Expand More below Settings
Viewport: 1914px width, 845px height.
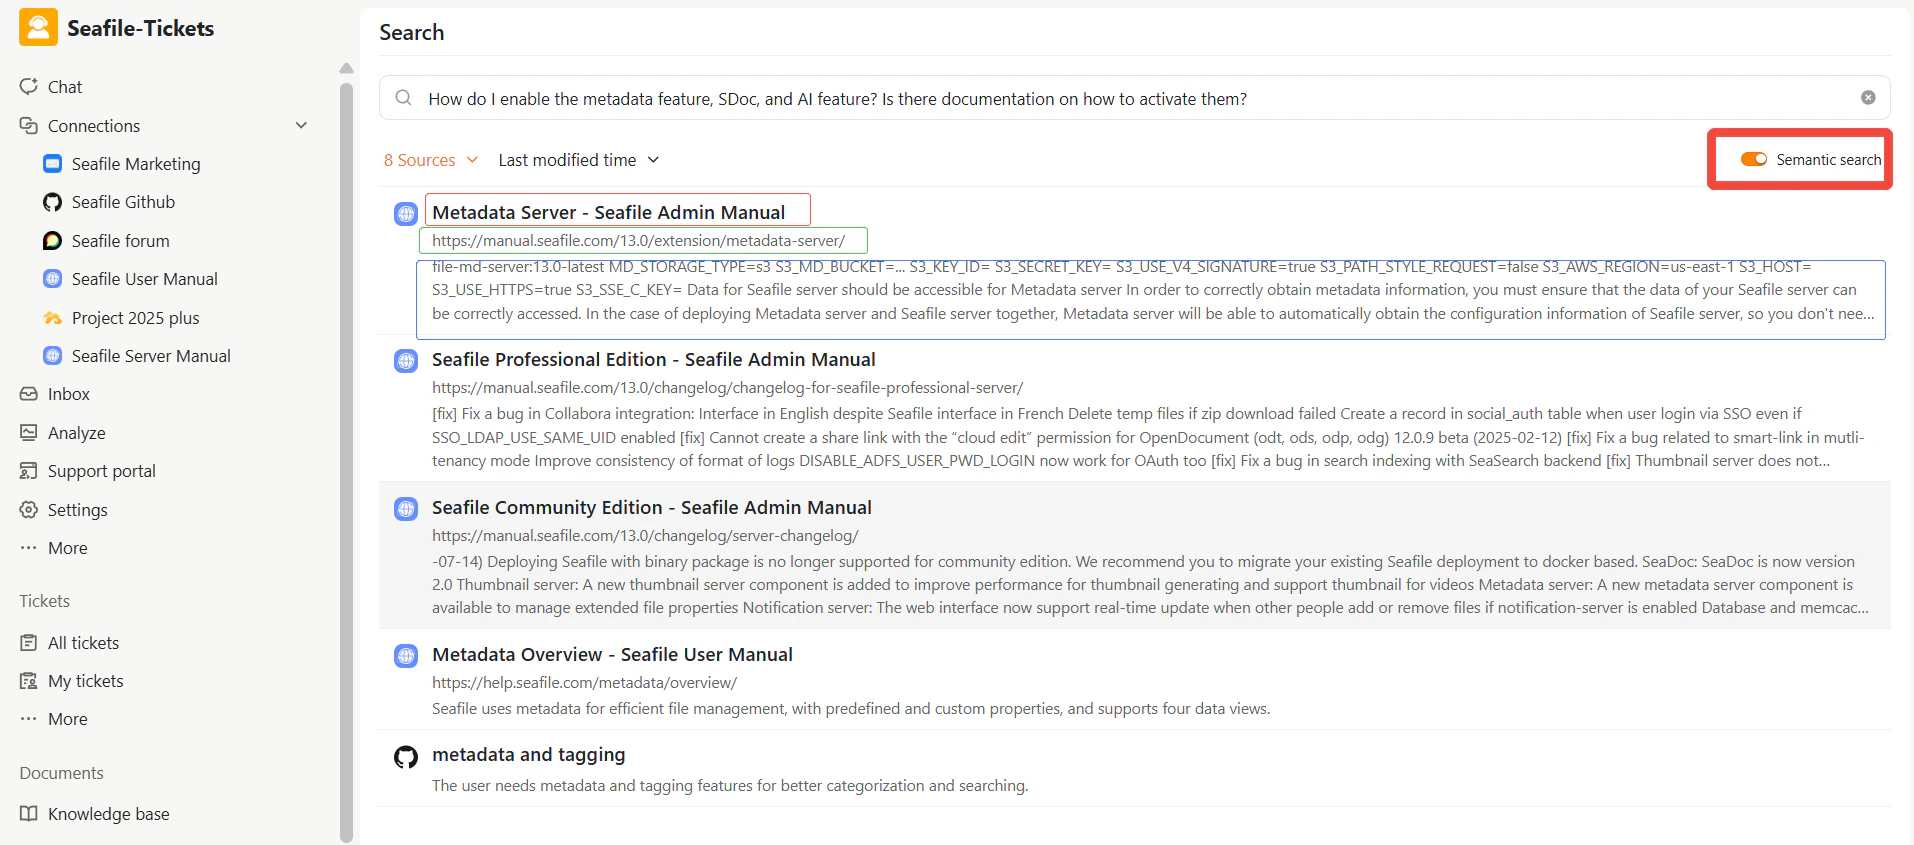coord(67,548)
